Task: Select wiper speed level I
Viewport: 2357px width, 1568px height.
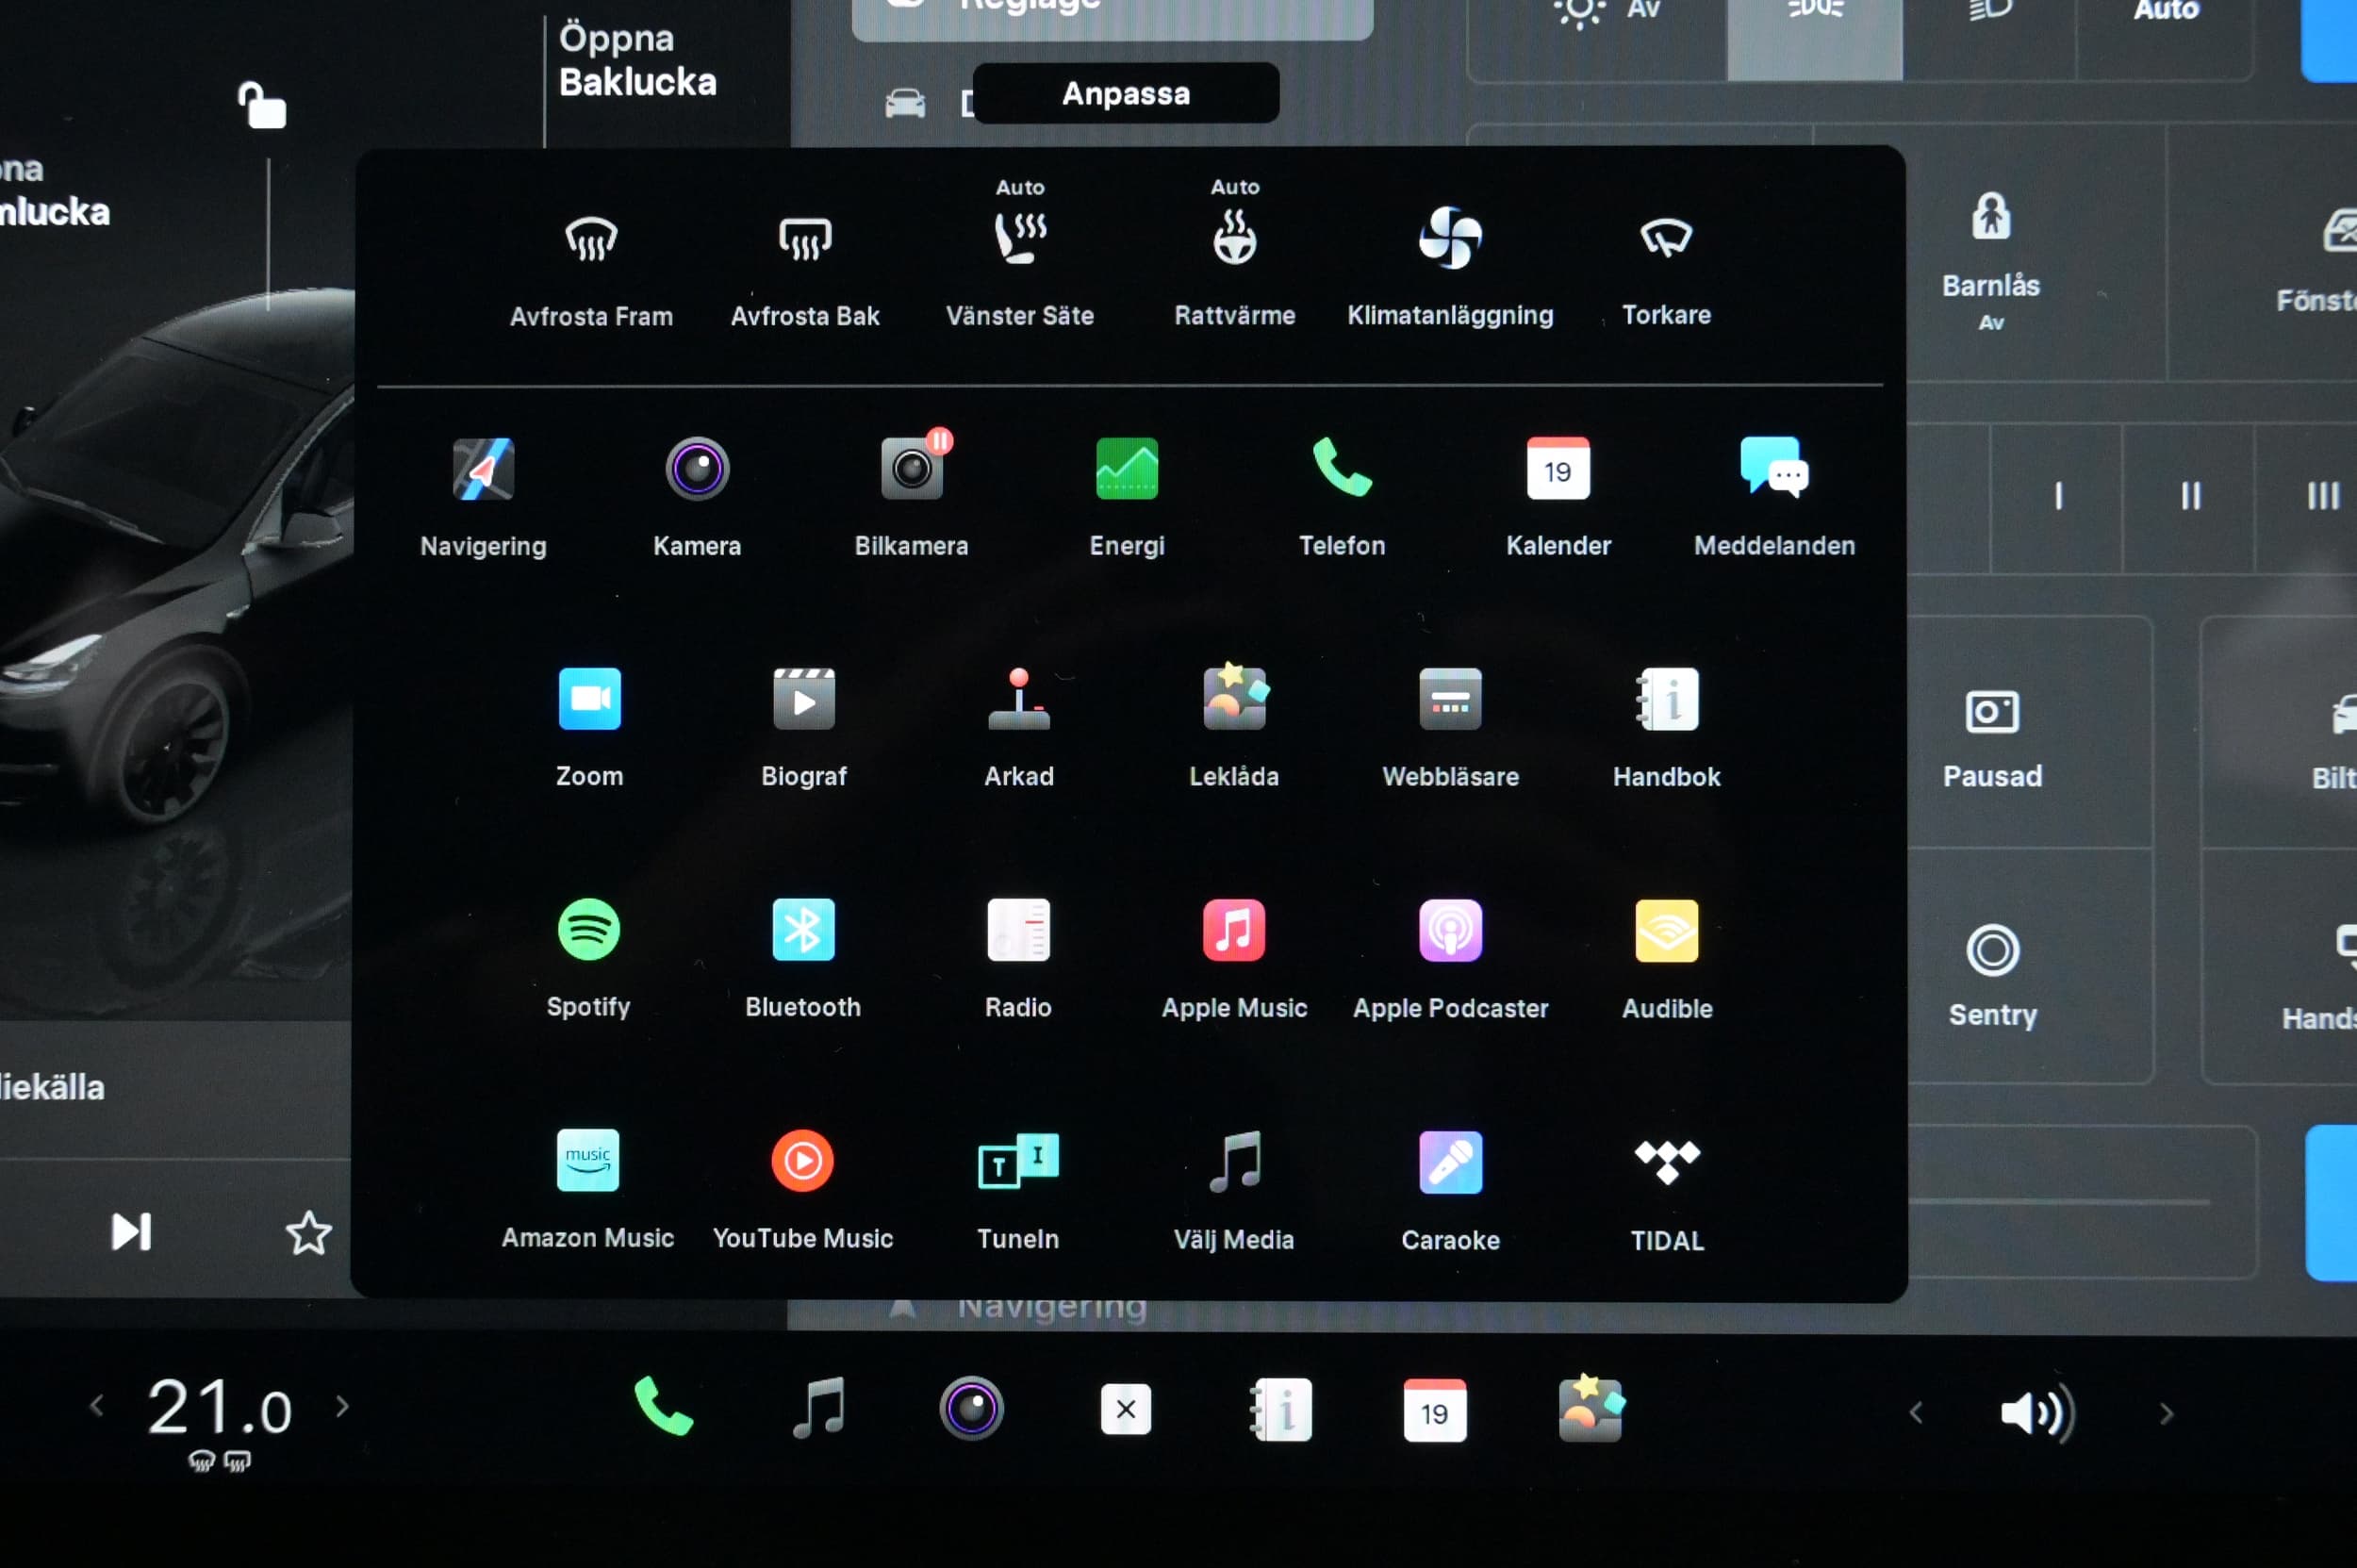Action: point(2057,497)
